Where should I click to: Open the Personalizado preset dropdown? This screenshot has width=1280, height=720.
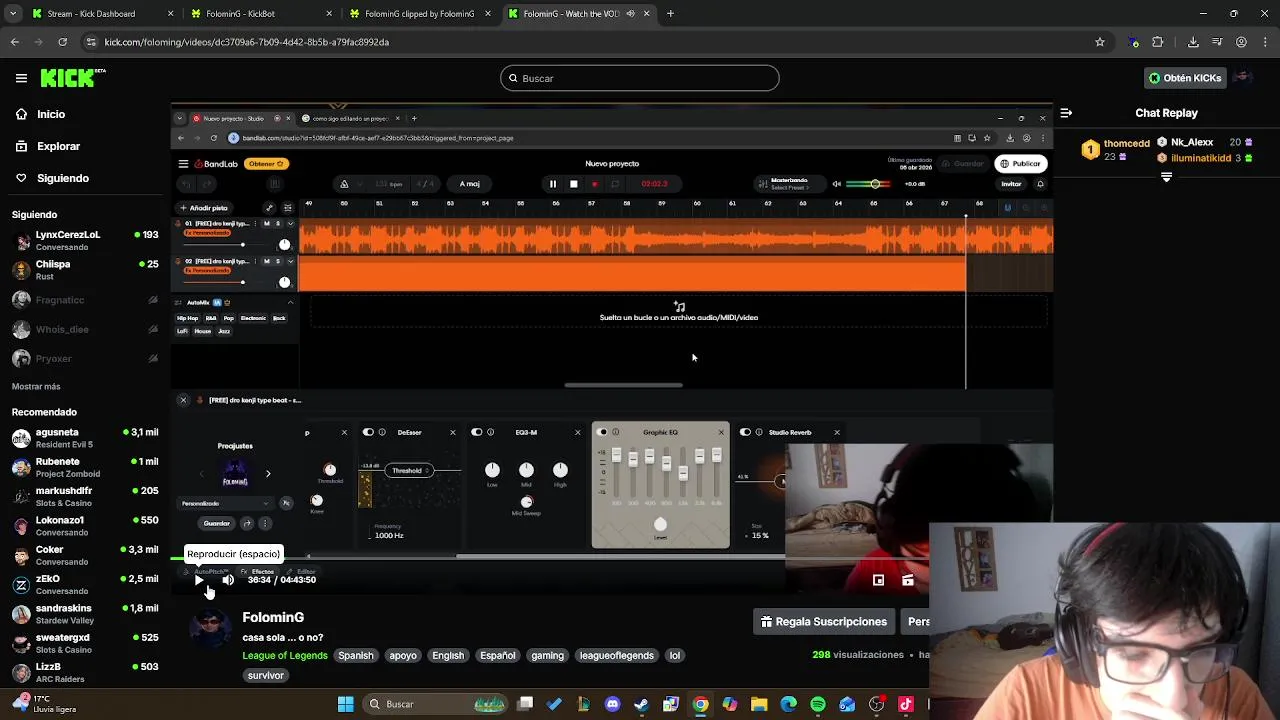[x=225, y=503]
